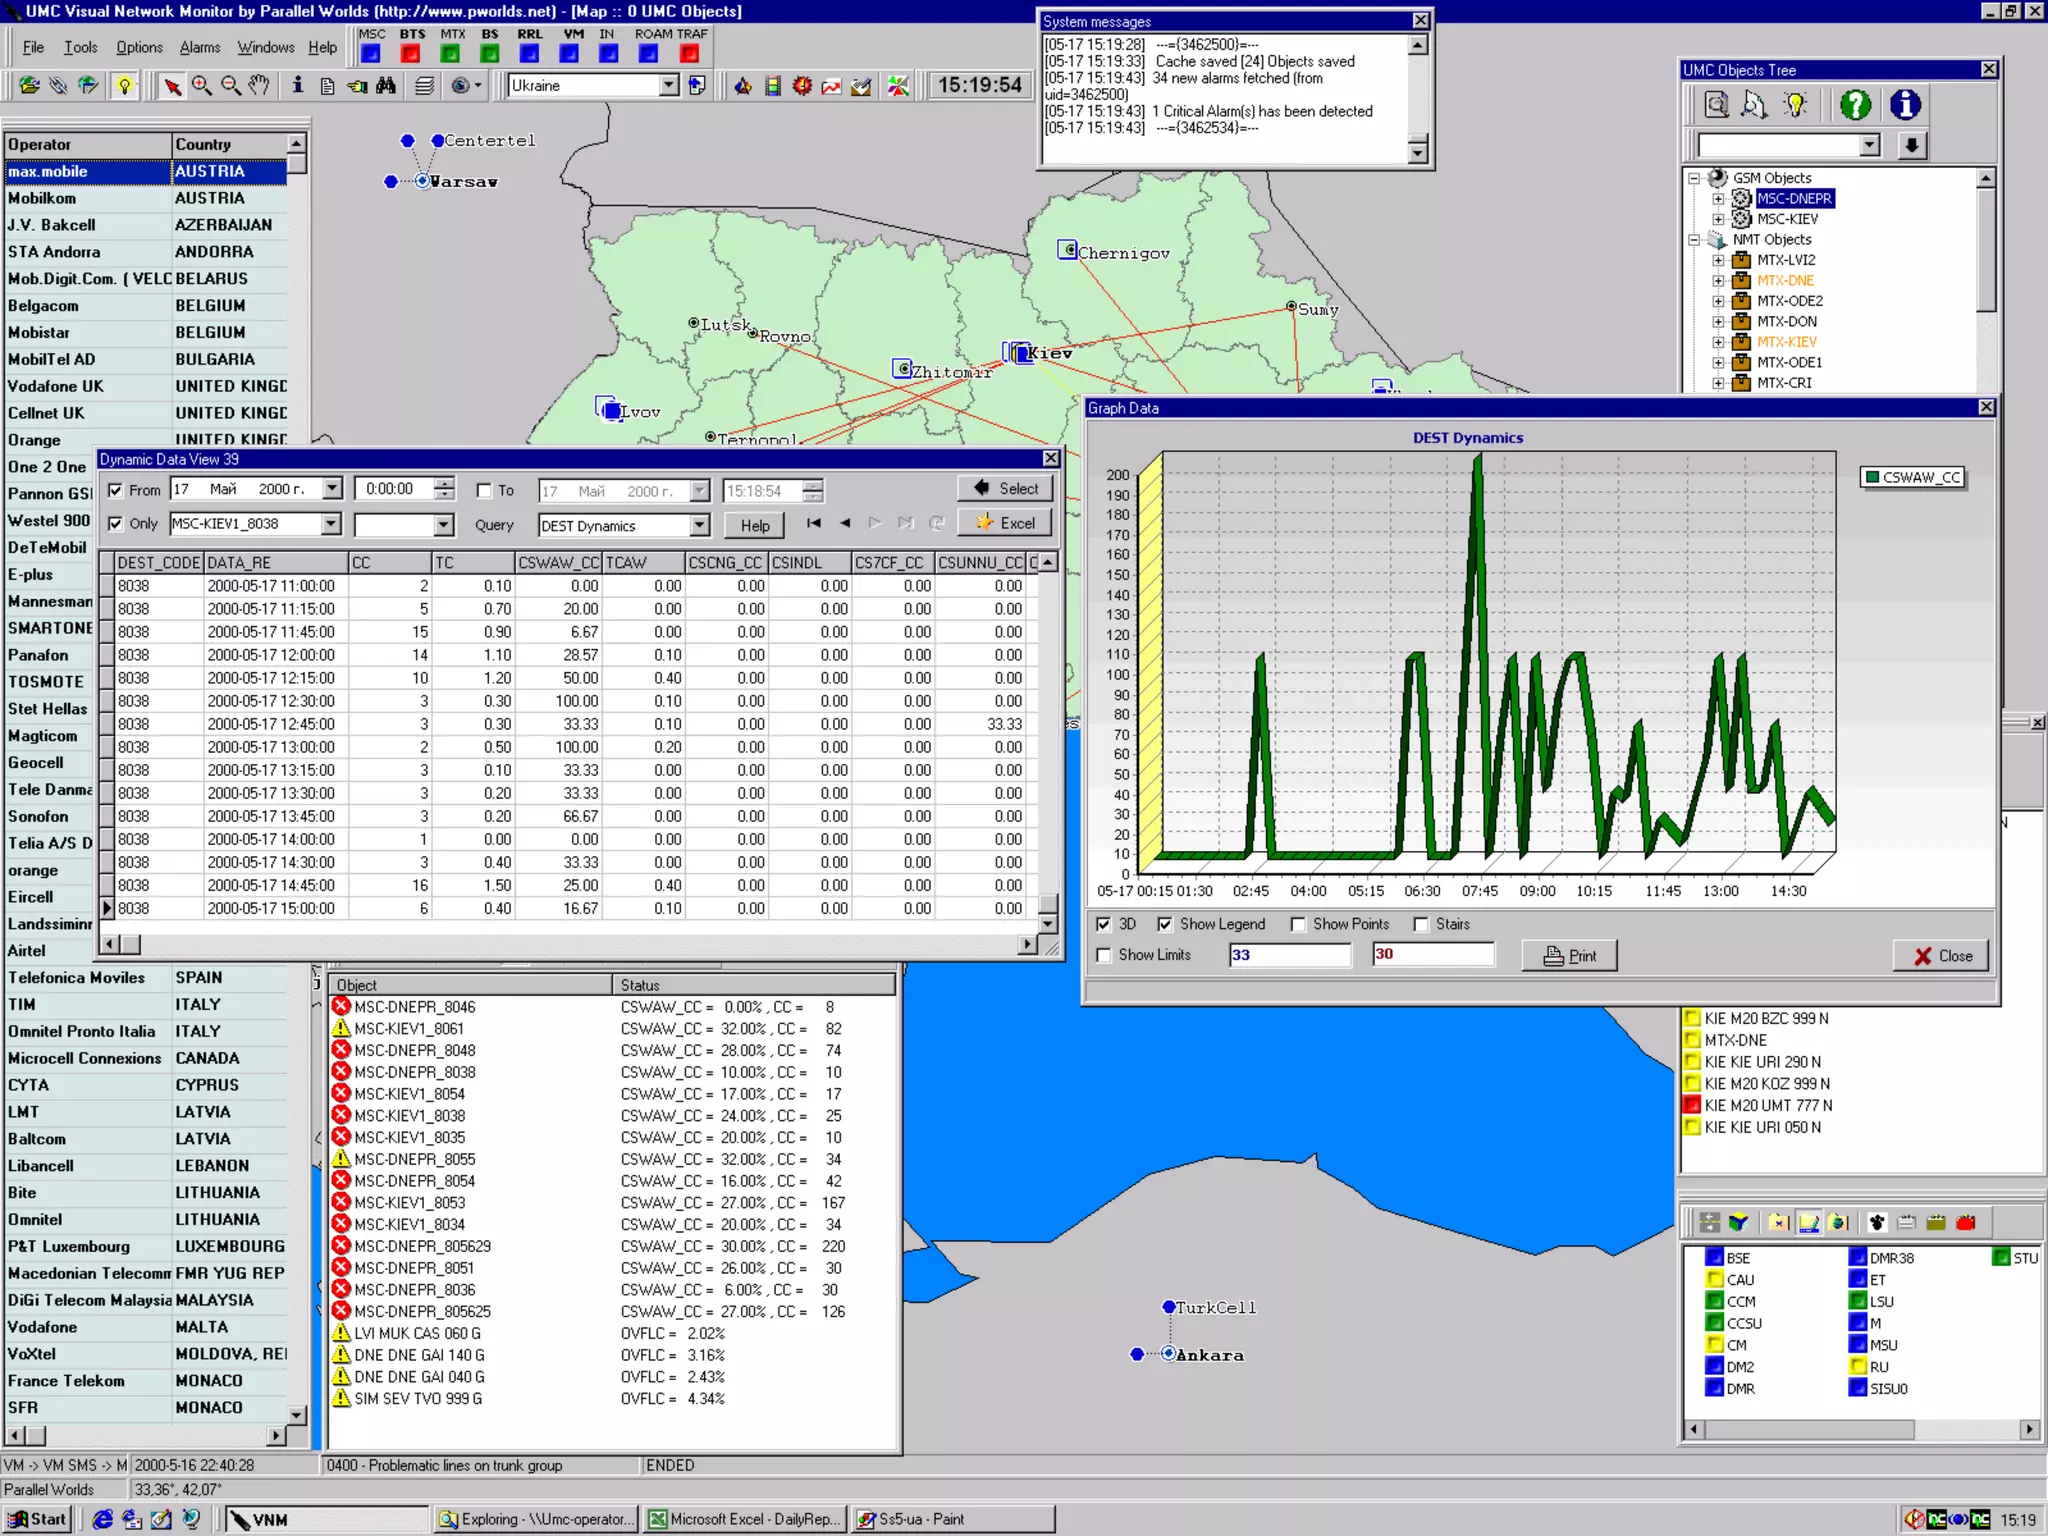Click the Excel export button

[1005, 523]
